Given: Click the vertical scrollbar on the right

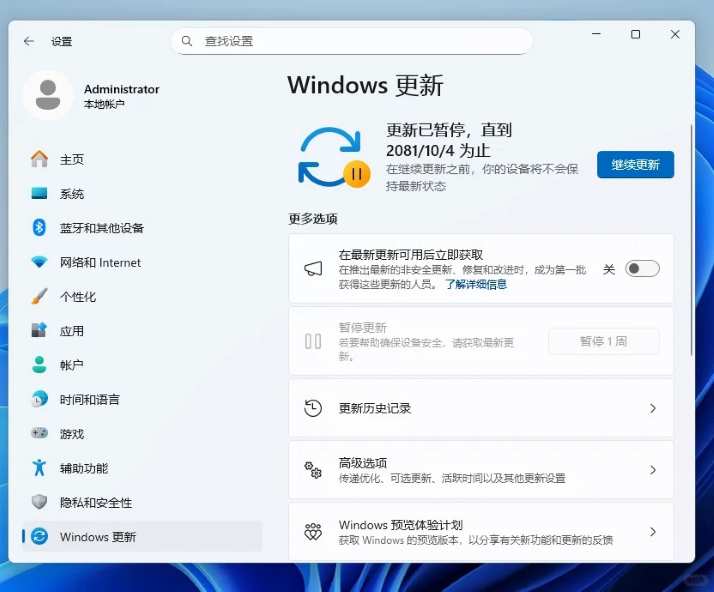Looking at the screenshot, I should pyautogui.click(x=691, y=239).
